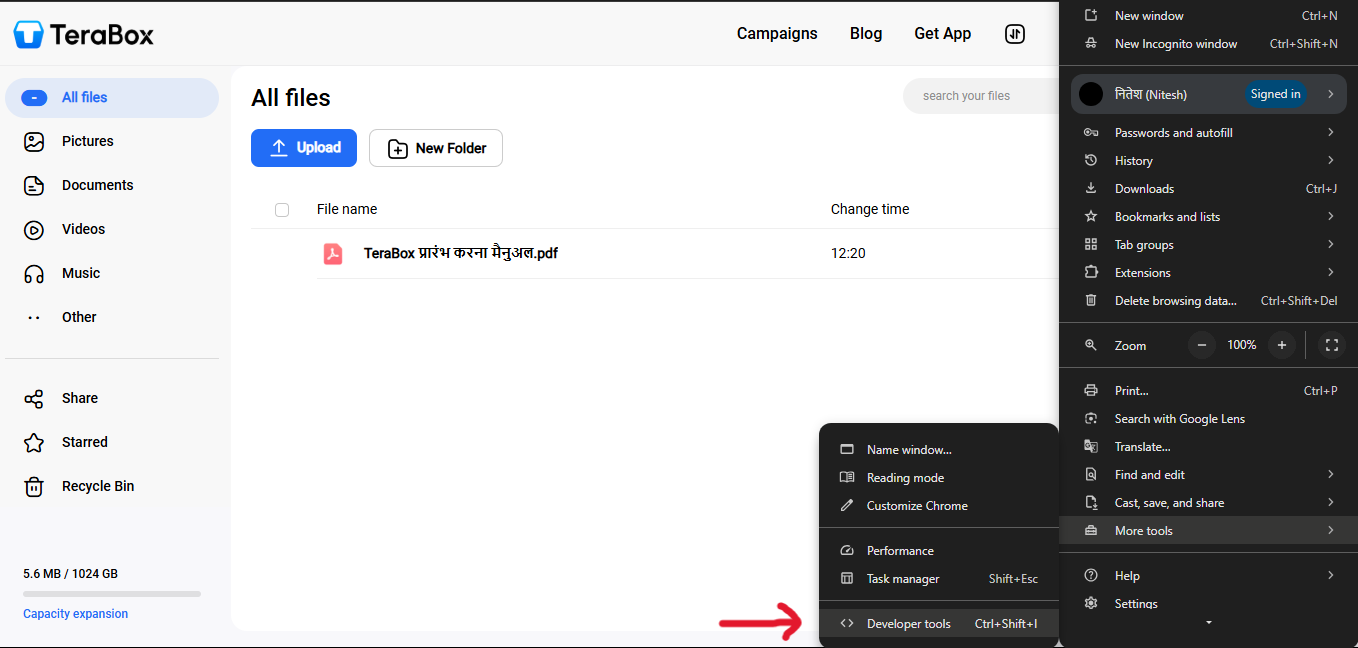This screenshot has height=648, width=1358.
Task: Click the PDF icon of the TeraBox manual file
Action: (332, 254)
